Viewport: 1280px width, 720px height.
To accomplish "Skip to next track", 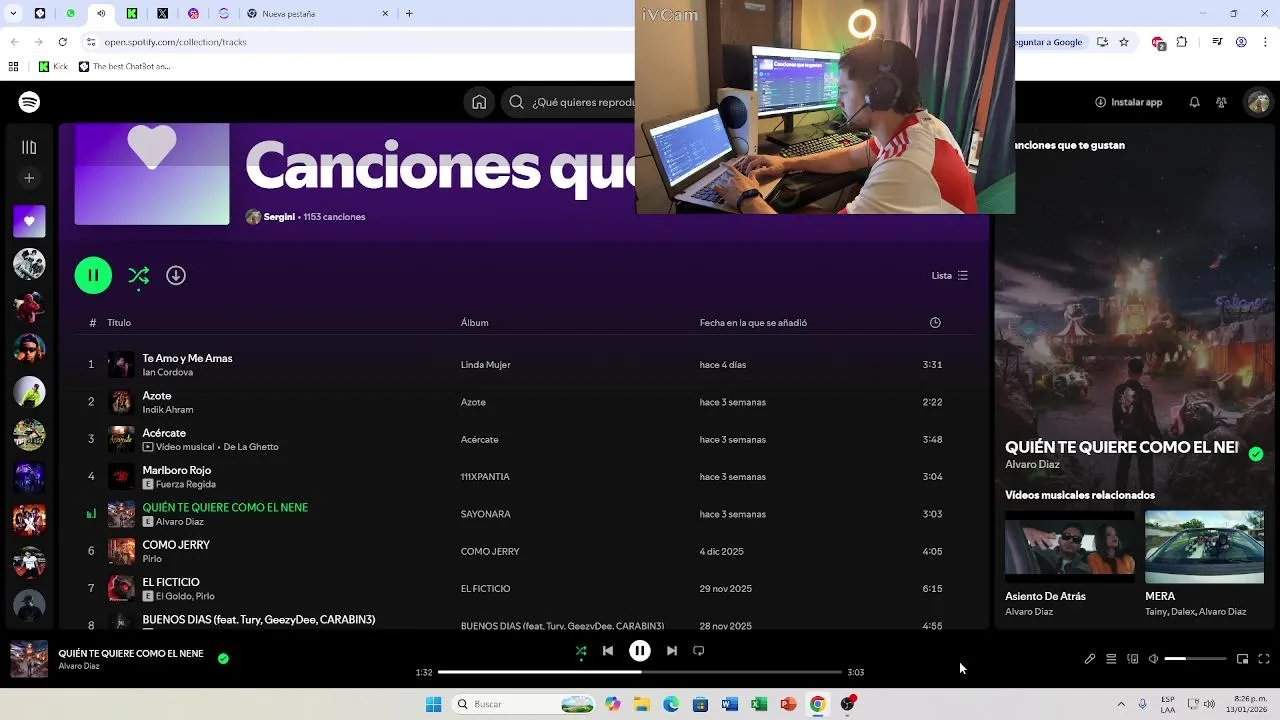I will point(672,651).
